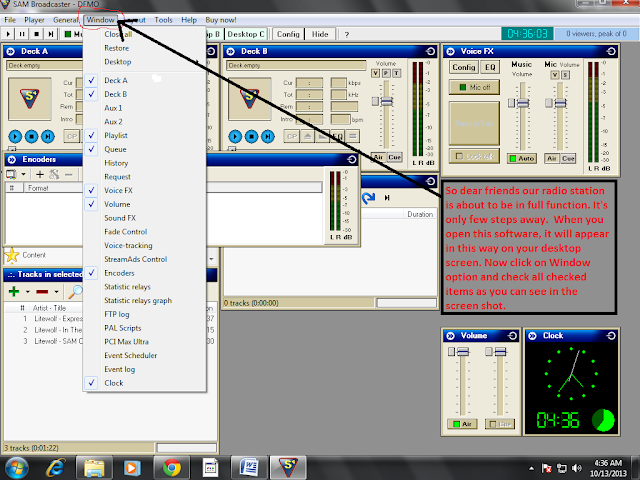The height and width of the screenshot is (480, 640).
Task: Open the Help menu
Action: pyautogui.click(x=189, y=20)
